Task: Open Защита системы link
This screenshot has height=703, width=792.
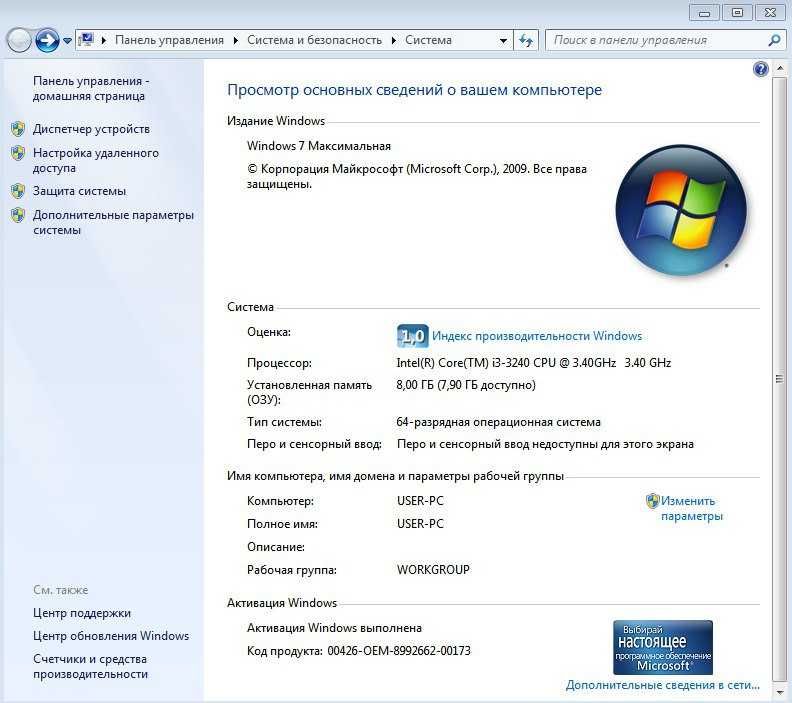Action: point(79,191)
